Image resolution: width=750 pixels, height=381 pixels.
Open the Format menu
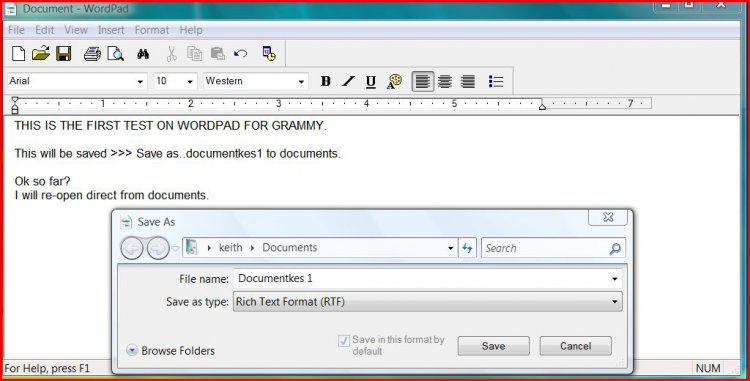coord(152,30)
